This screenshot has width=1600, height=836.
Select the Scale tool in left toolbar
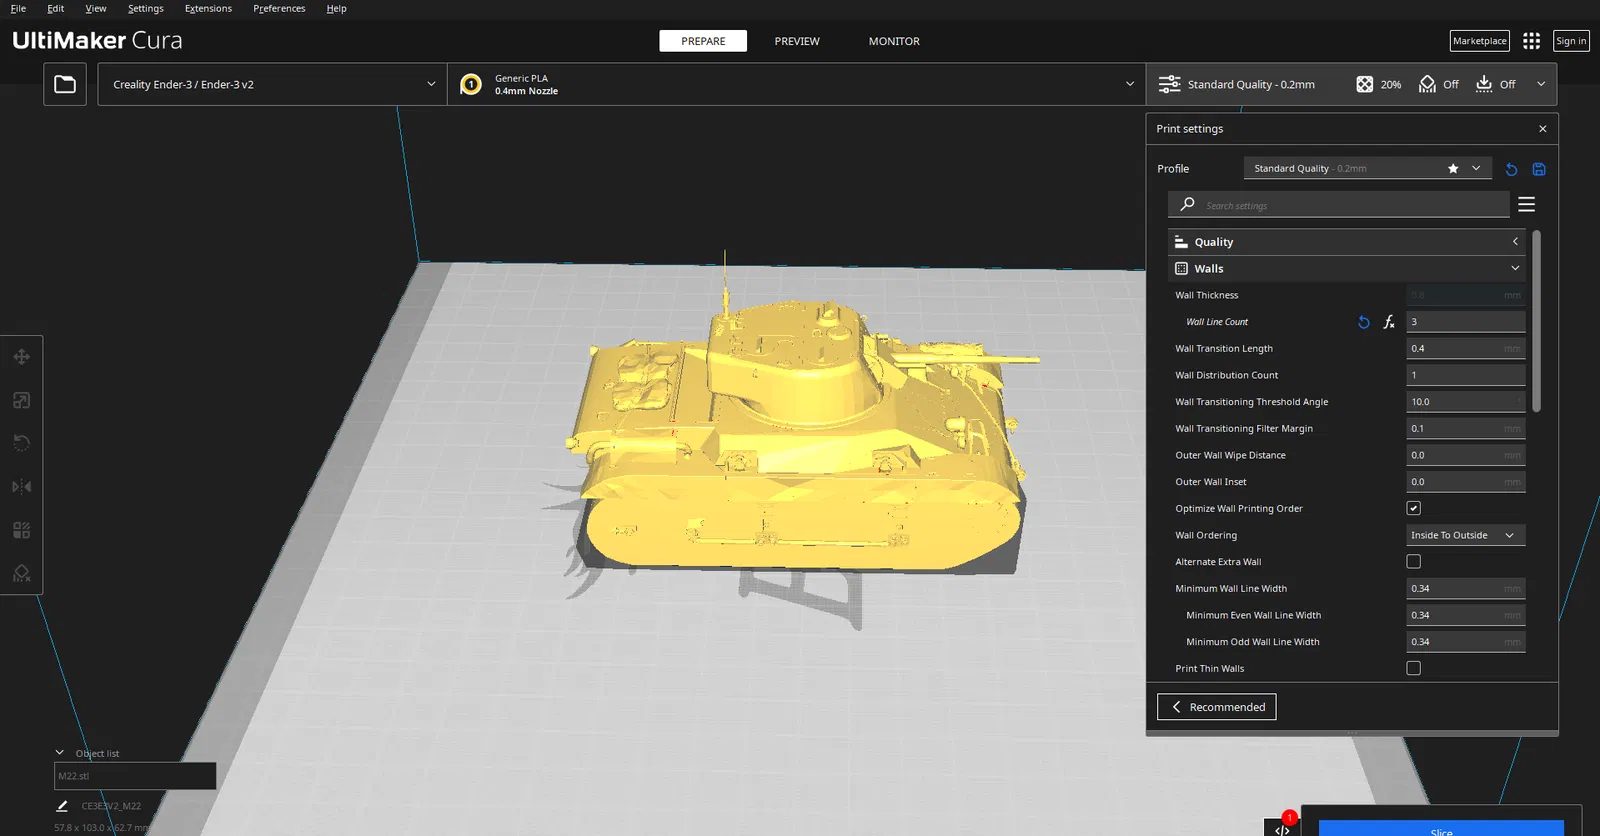point(21,400)
